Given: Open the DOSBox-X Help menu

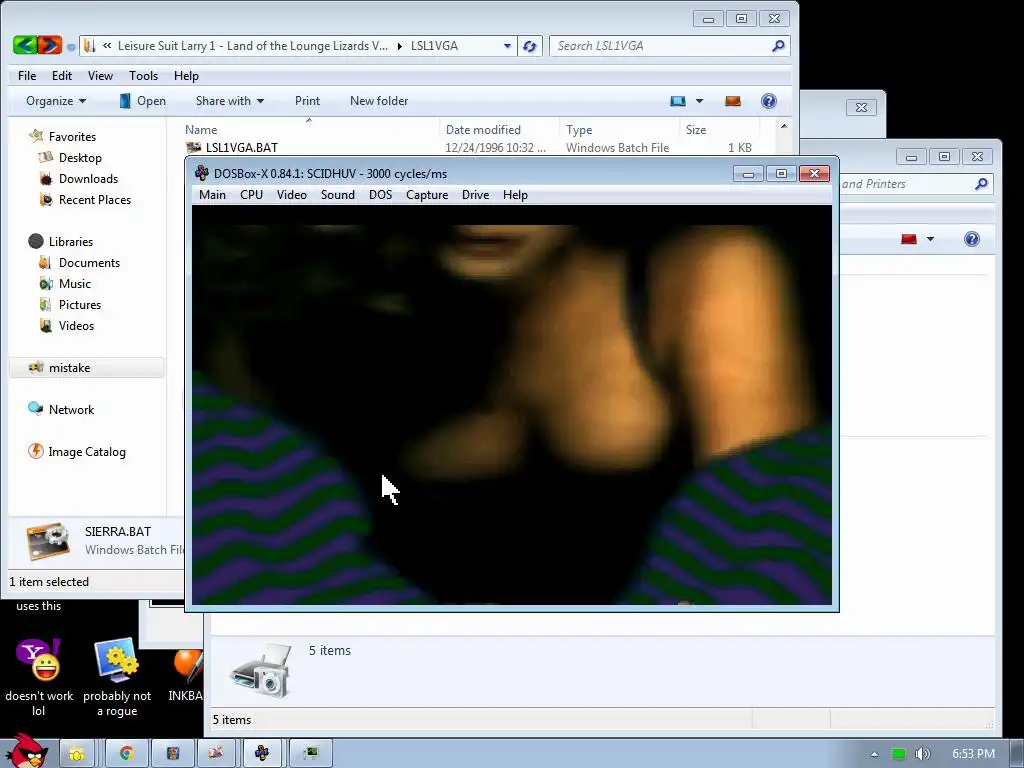Looking at the screenshot, I should coord(515,195).
